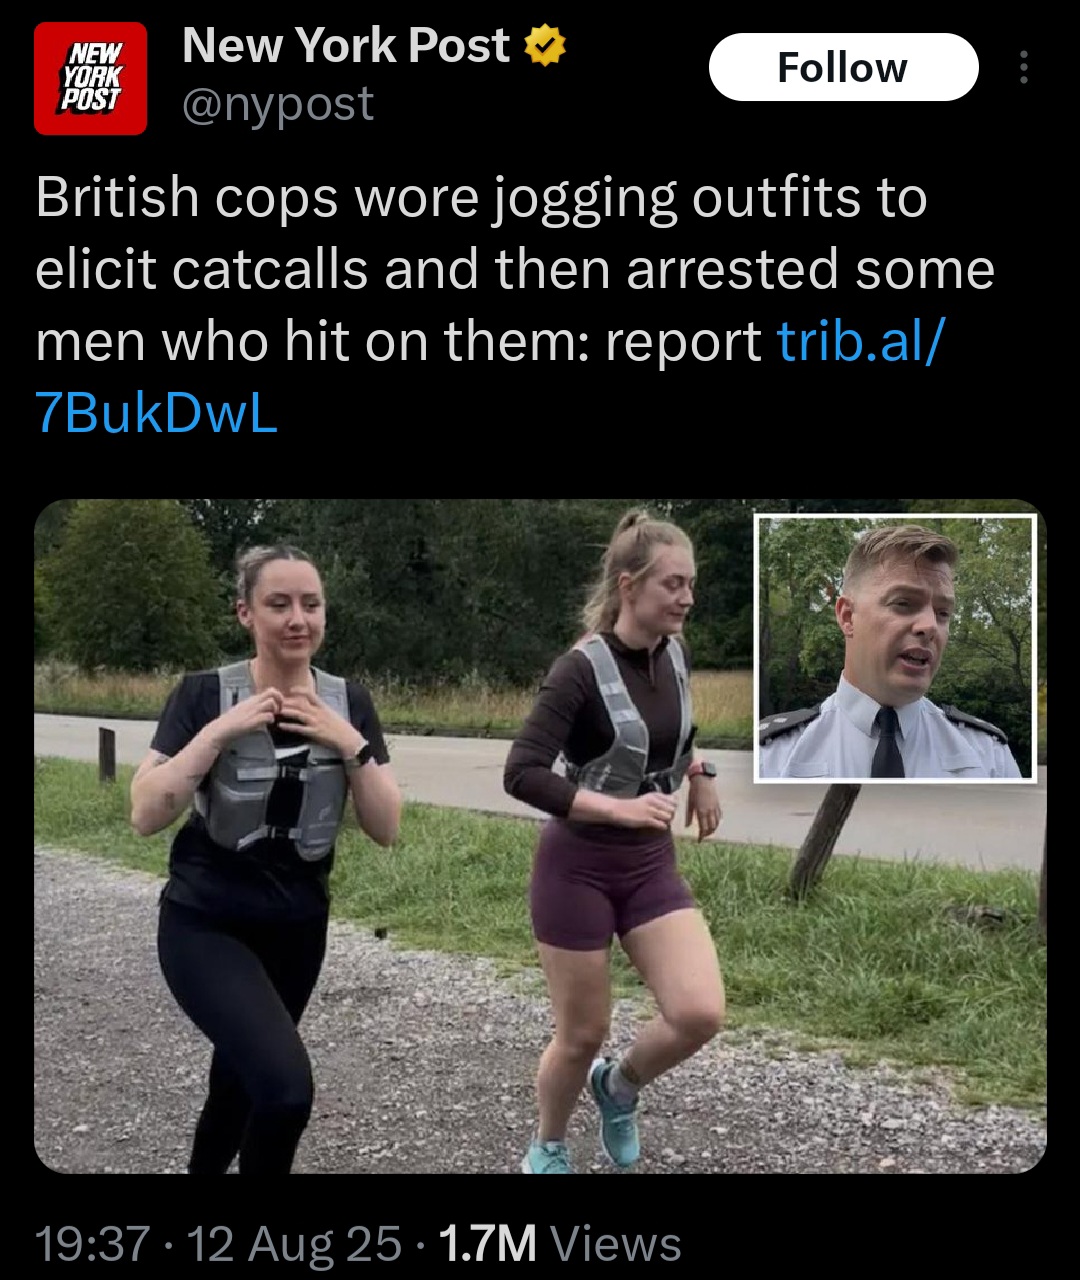The width and height of the screenshot is (1080, 1280).
Task: Click the 7BukDwL part of the link
Action: point(156,414)
